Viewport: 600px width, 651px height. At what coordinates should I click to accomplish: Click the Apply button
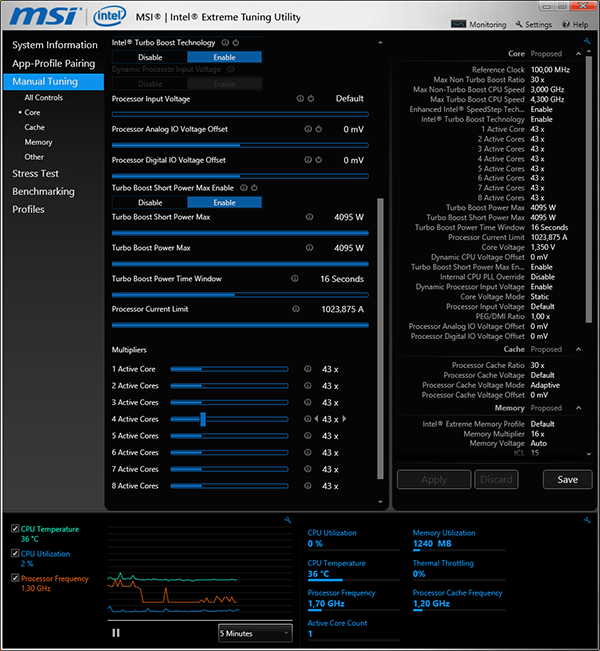coord(434,480)
